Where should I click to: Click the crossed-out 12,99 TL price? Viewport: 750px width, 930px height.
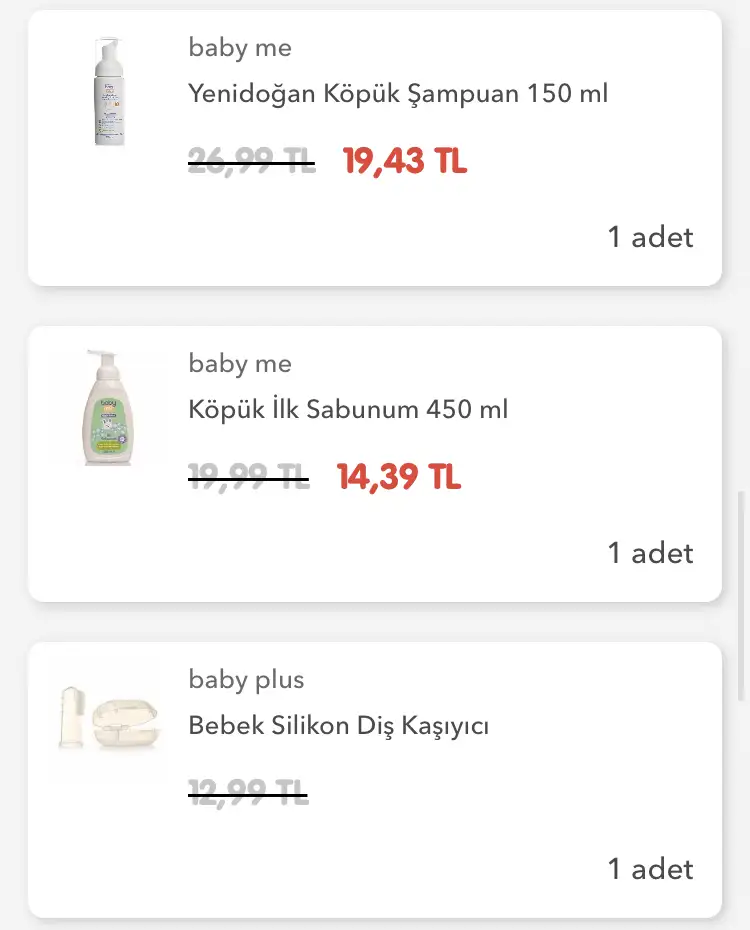[248, 795]
